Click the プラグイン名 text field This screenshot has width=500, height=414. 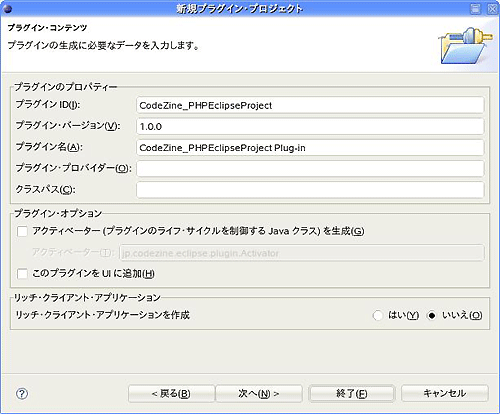[x=310, y=148]
